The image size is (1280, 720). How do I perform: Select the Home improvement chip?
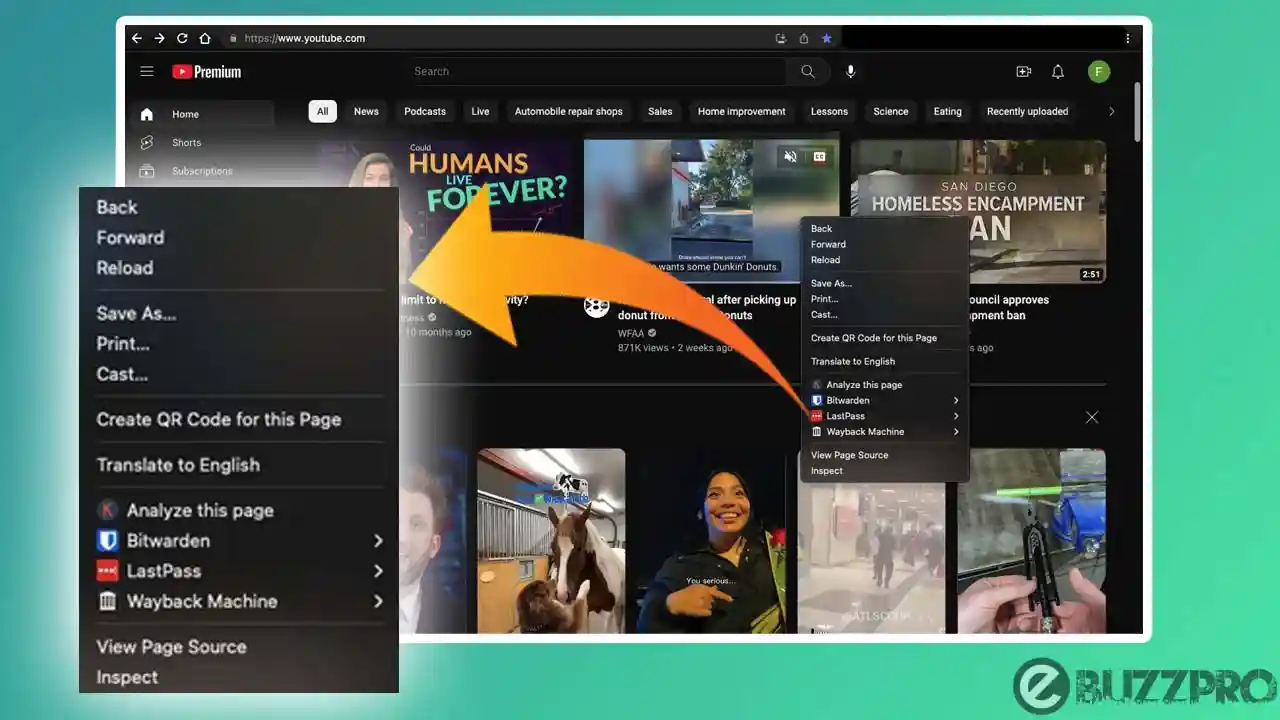741,111
